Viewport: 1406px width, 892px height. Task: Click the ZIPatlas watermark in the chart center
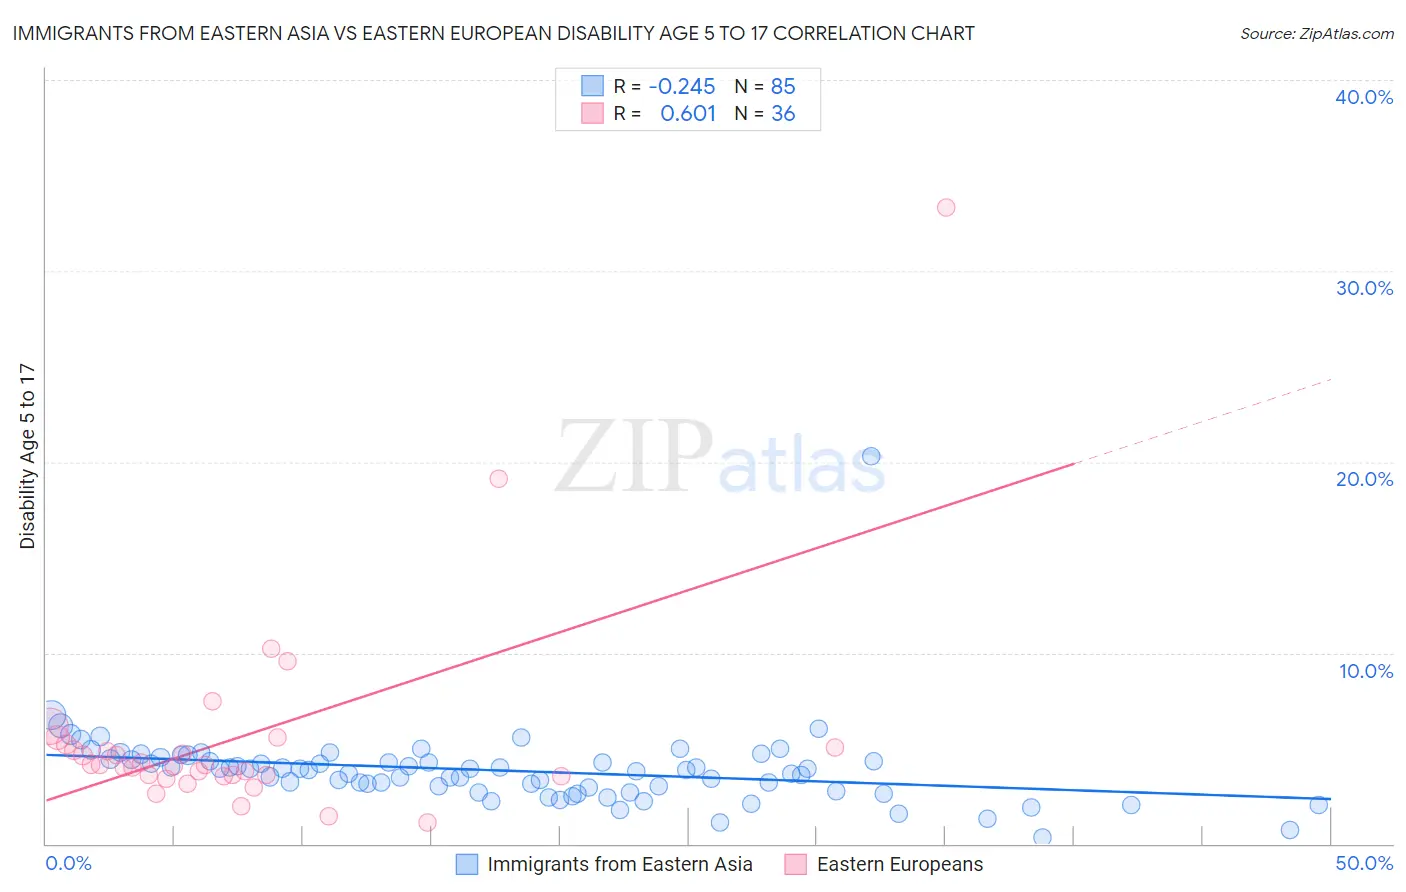720,457
